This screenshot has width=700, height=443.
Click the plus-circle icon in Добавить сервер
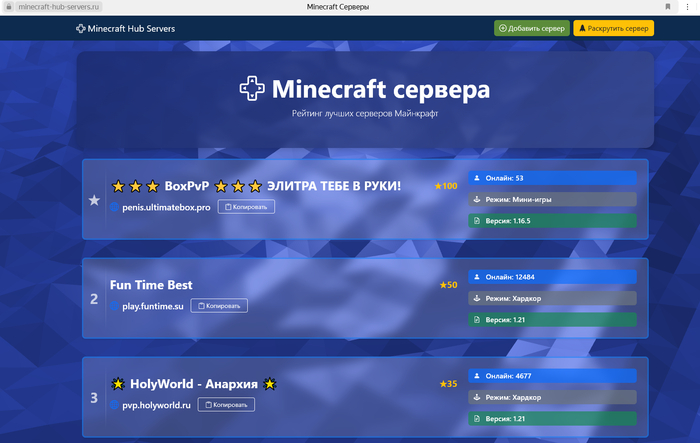pyautogui.click(x=503, y=28)
